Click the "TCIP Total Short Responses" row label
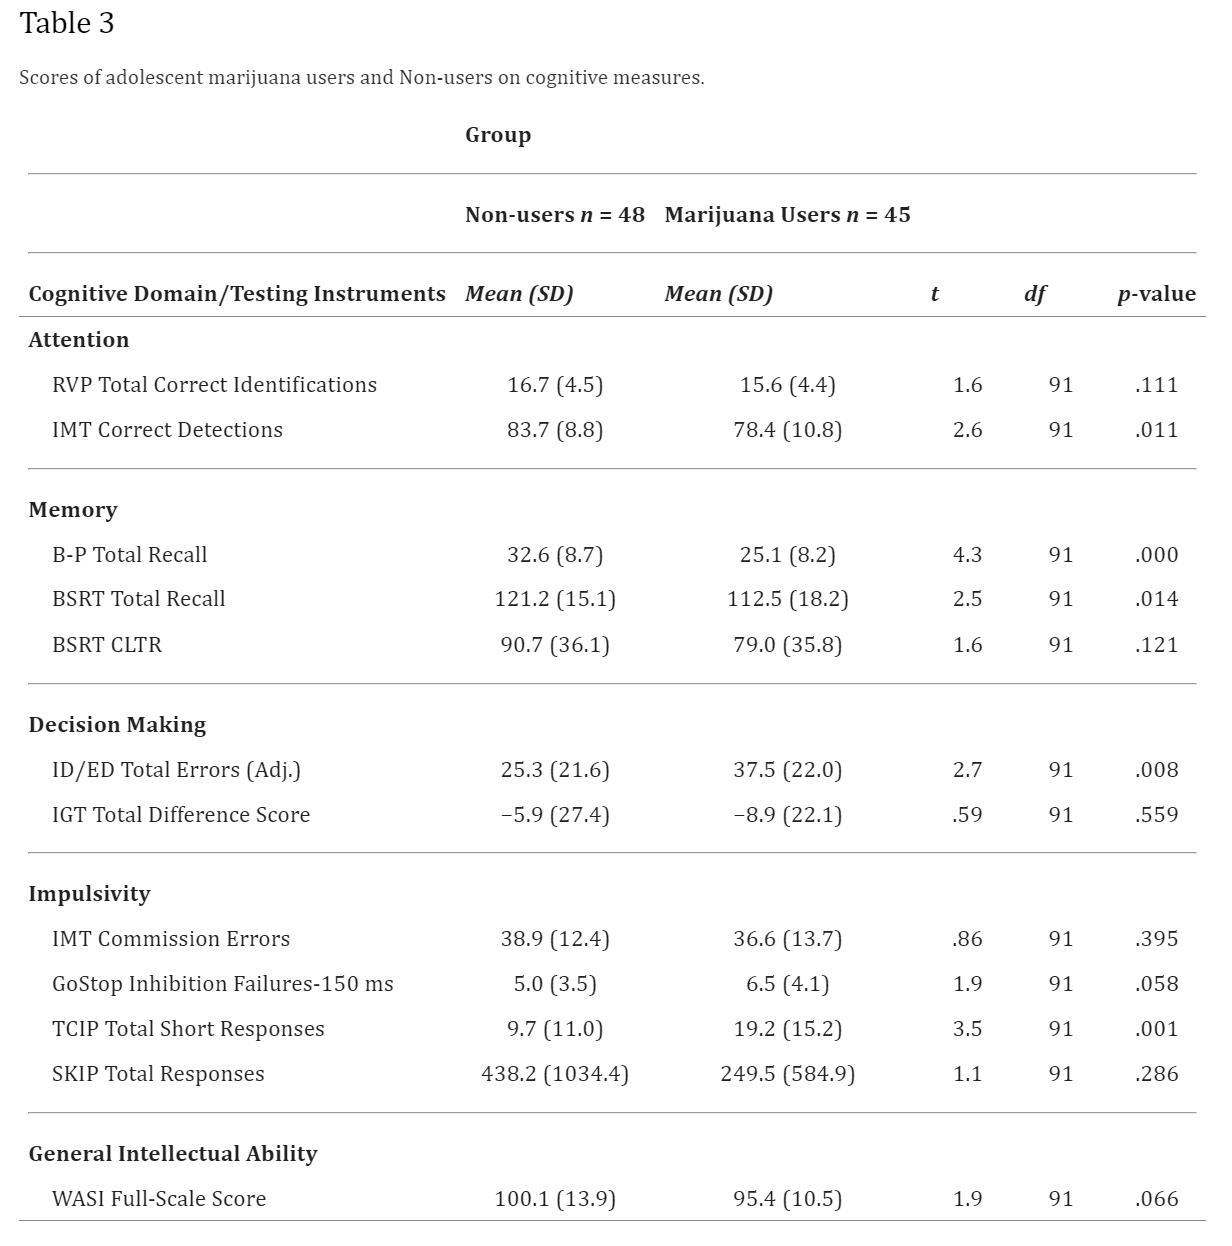The height and width of the screenshot is (1246, 1232). click(x=188, y=1029)
